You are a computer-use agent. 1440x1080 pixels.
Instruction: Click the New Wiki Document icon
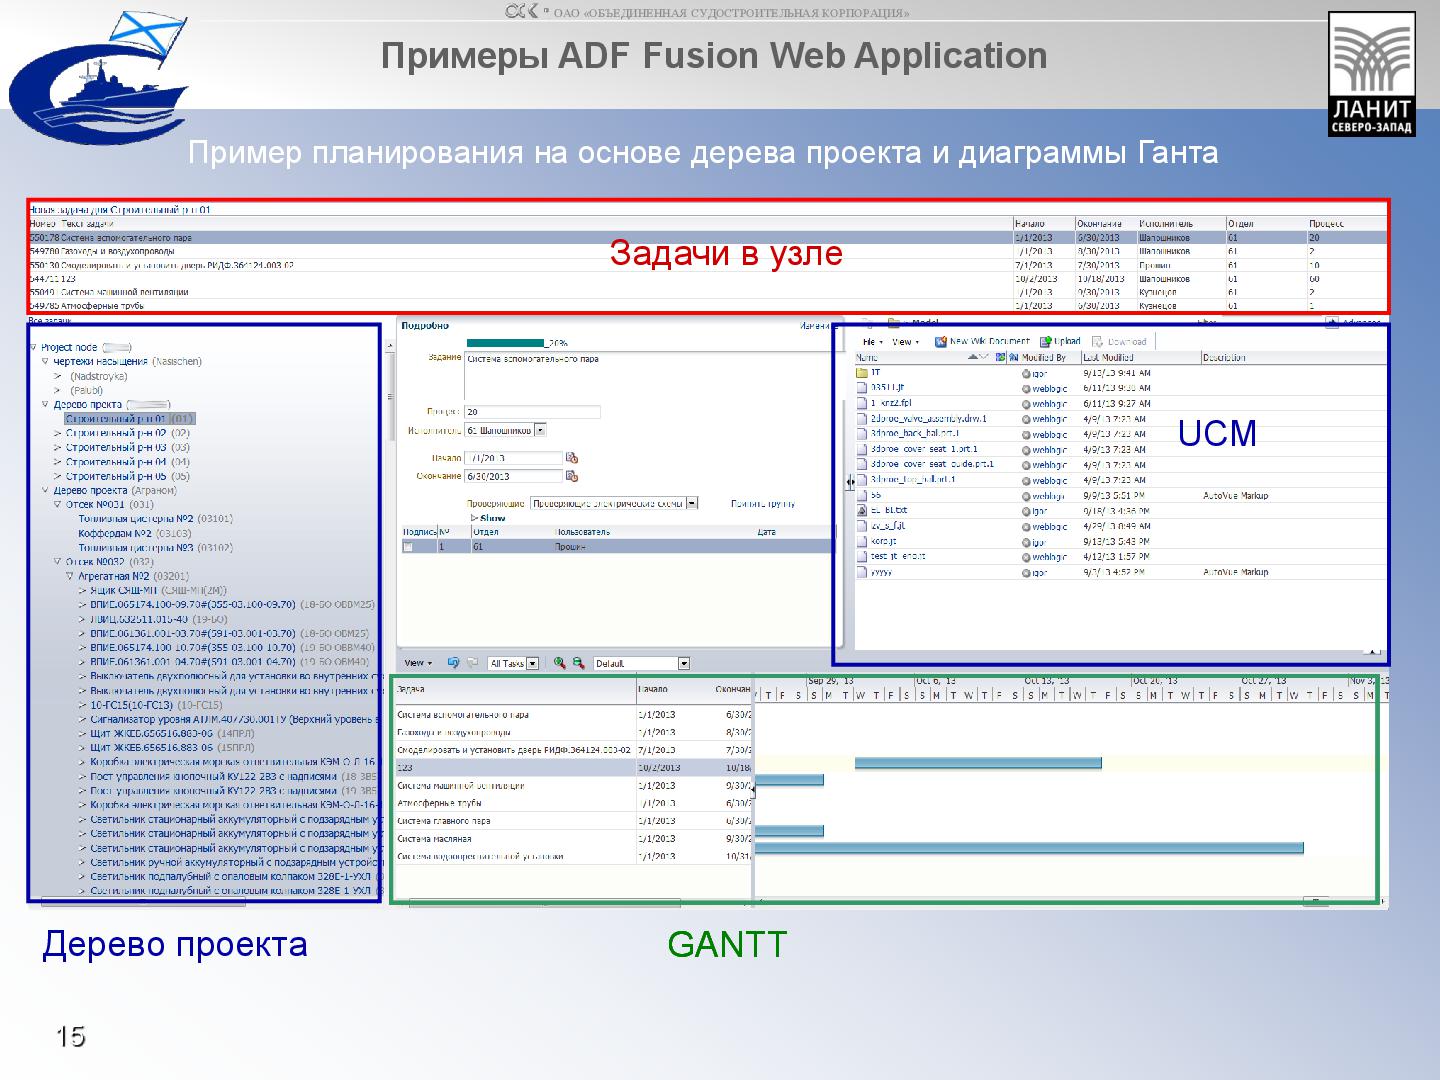point(940,341)
